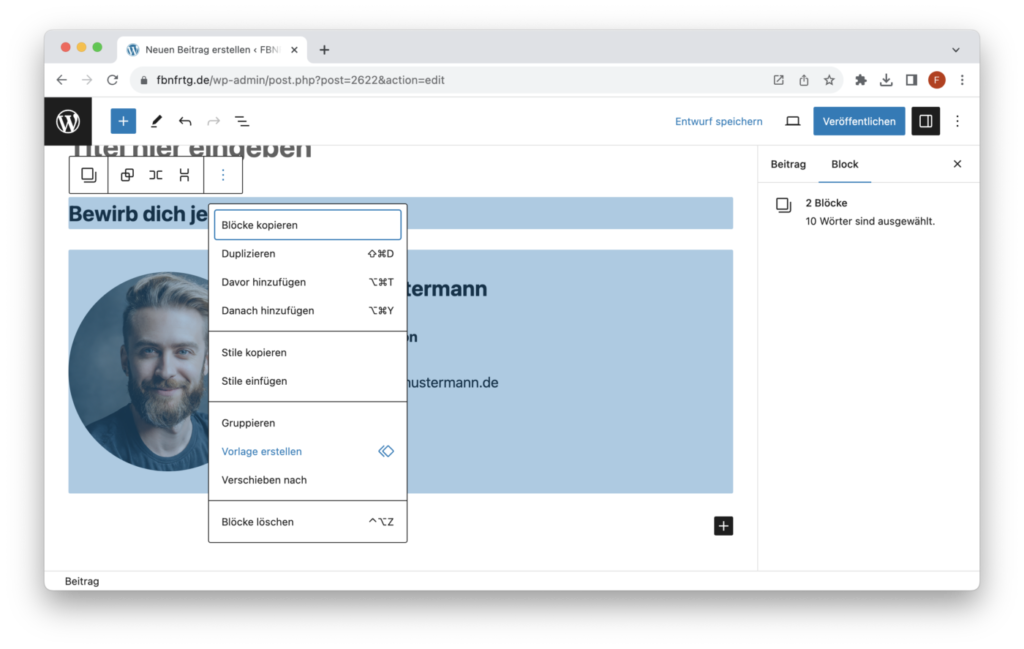The image size is (1024, 649).
Task: Open the WordPress logo dashboard link
Action: 68,121
